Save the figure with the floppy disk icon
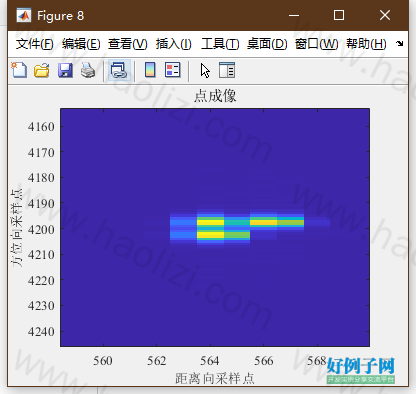416x394 pixels. [x=65, y=70]
